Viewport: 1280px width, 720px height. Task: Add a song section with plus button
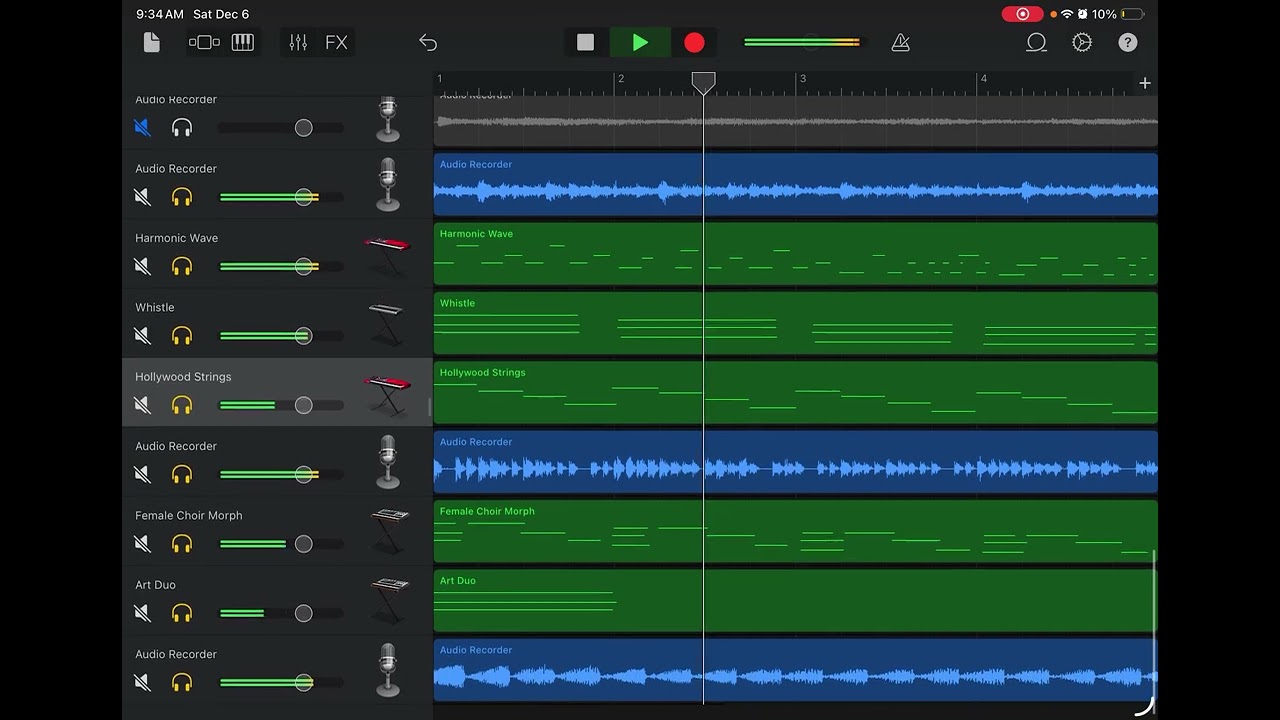coord(1145,83)
